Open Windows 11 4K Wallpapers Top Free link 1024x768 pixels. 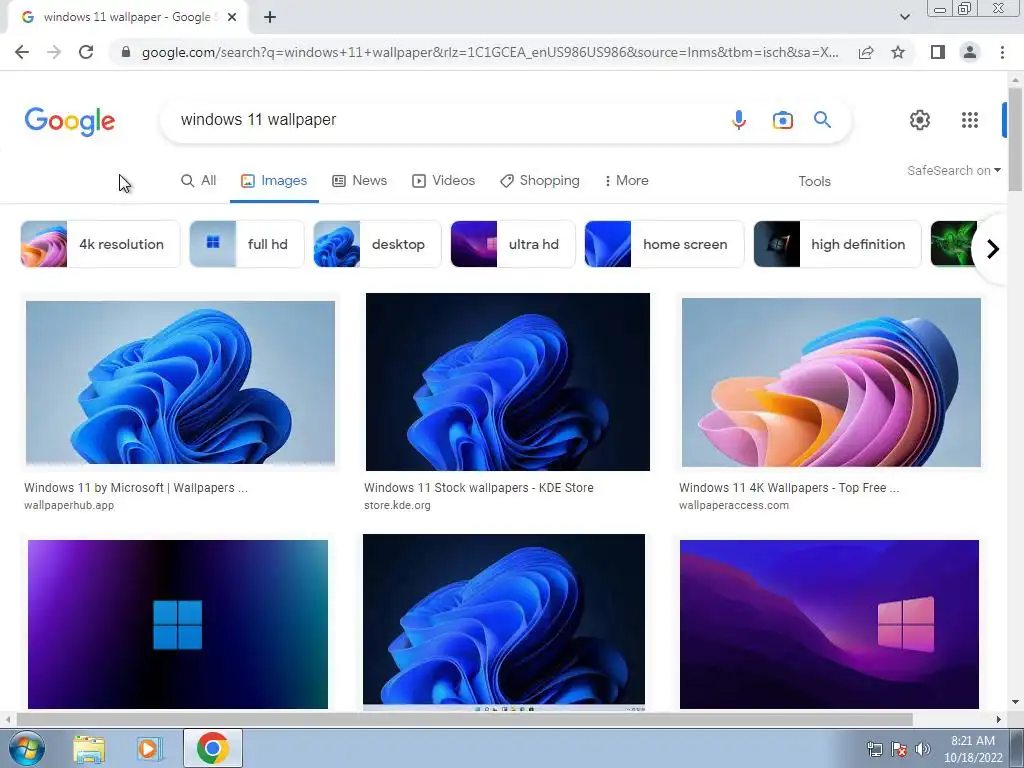point(789,488)
